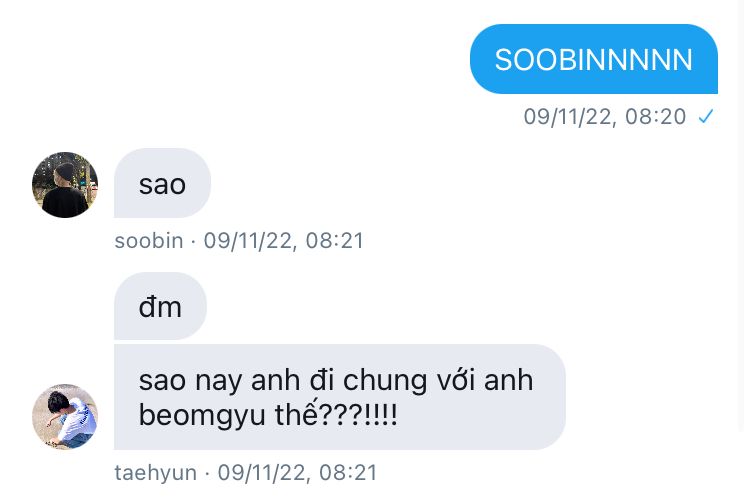Select the blue SOOBINNNNN message bubble
The height and width of the screenshot is (498, 750).
(594, 59)
